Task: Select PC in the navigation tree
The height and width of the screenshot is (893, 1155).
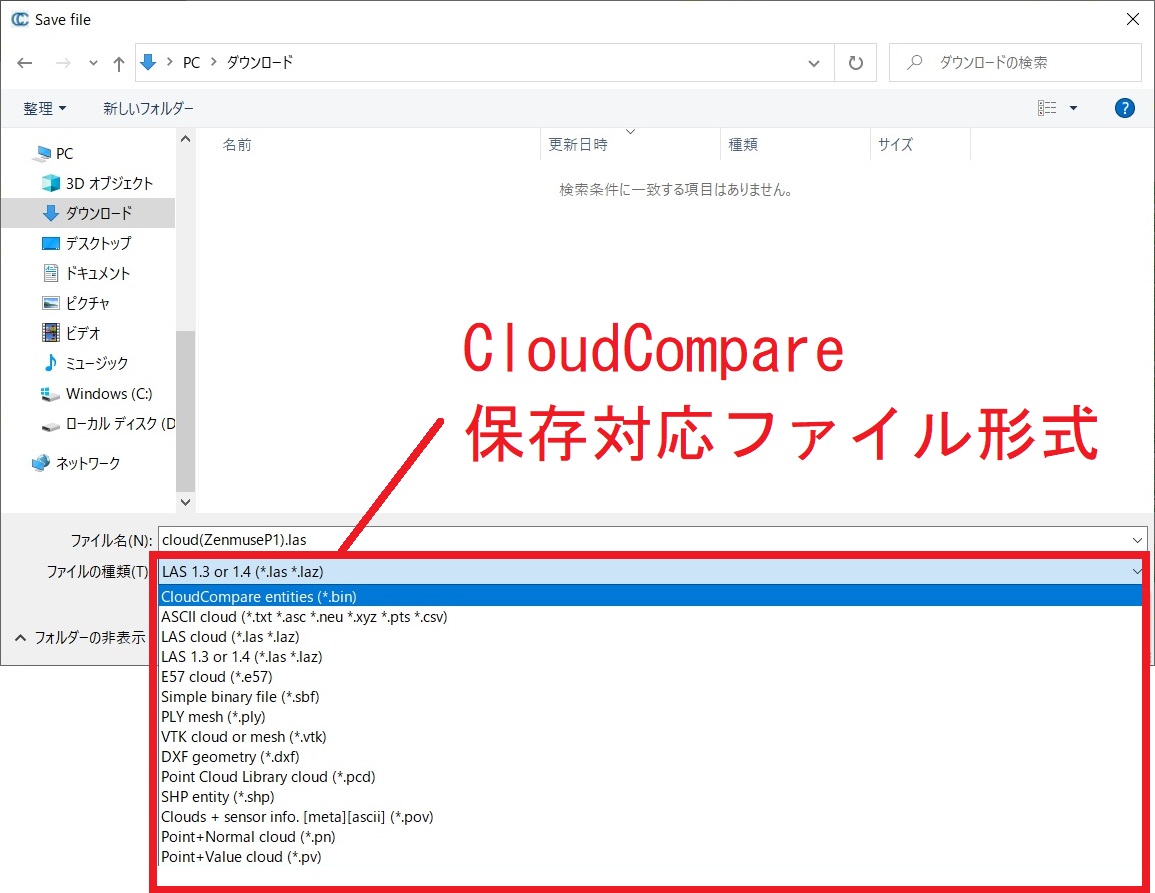Action: click(x=53, y=153)
